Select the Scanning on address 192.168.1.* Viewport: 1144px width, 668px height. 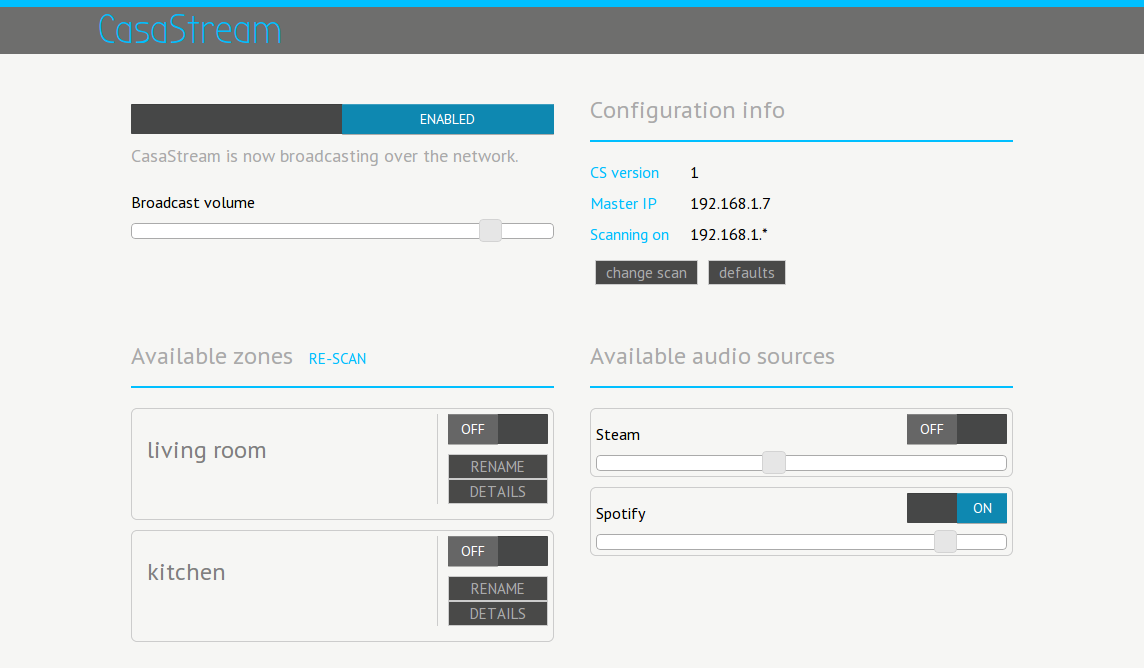(x=730, y=234)
